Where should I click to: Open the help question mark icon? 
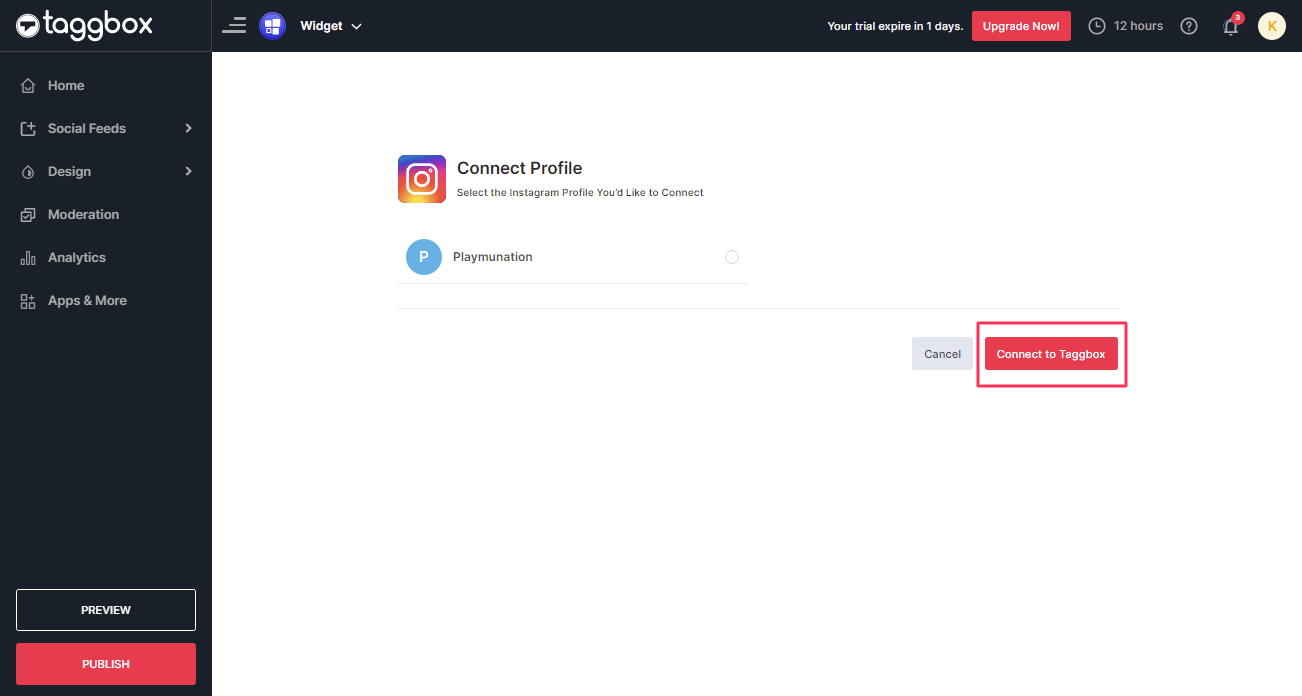coord(1188,25)
